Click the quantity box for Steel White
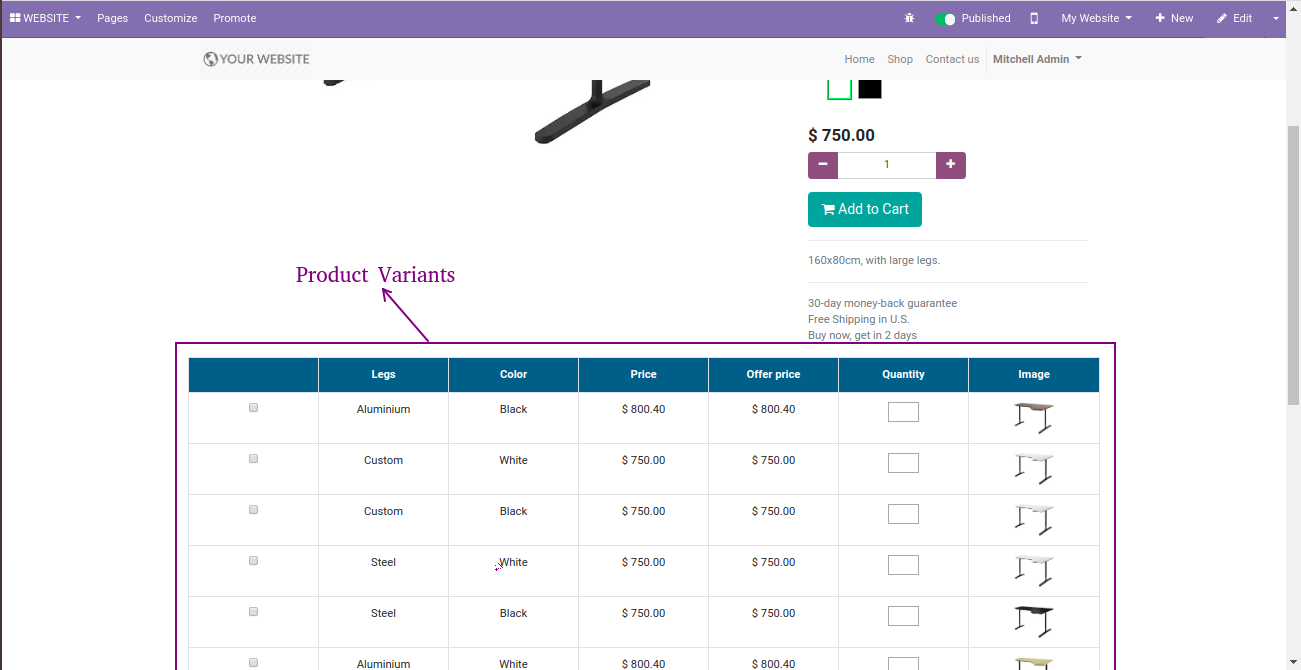 coord(903,565)
